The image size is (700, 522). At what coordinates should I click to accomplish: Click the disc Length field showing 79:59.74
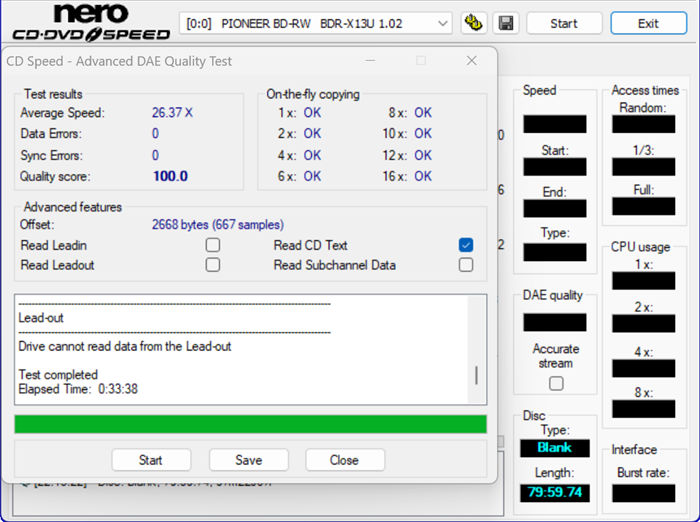[x=554, y=493]
